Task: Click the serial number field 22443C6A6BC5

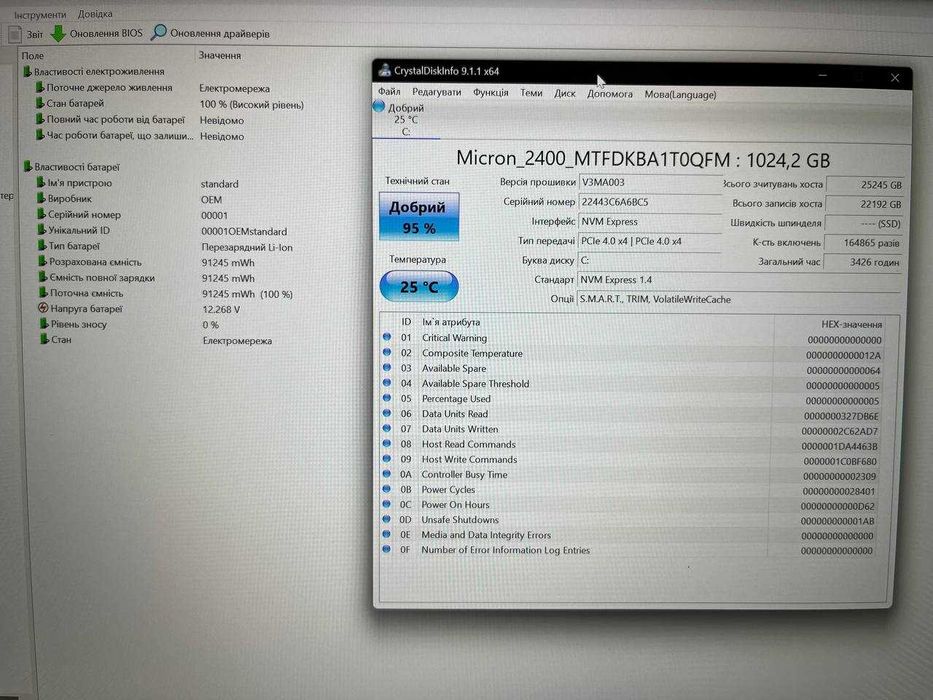Action: [649, 202]
